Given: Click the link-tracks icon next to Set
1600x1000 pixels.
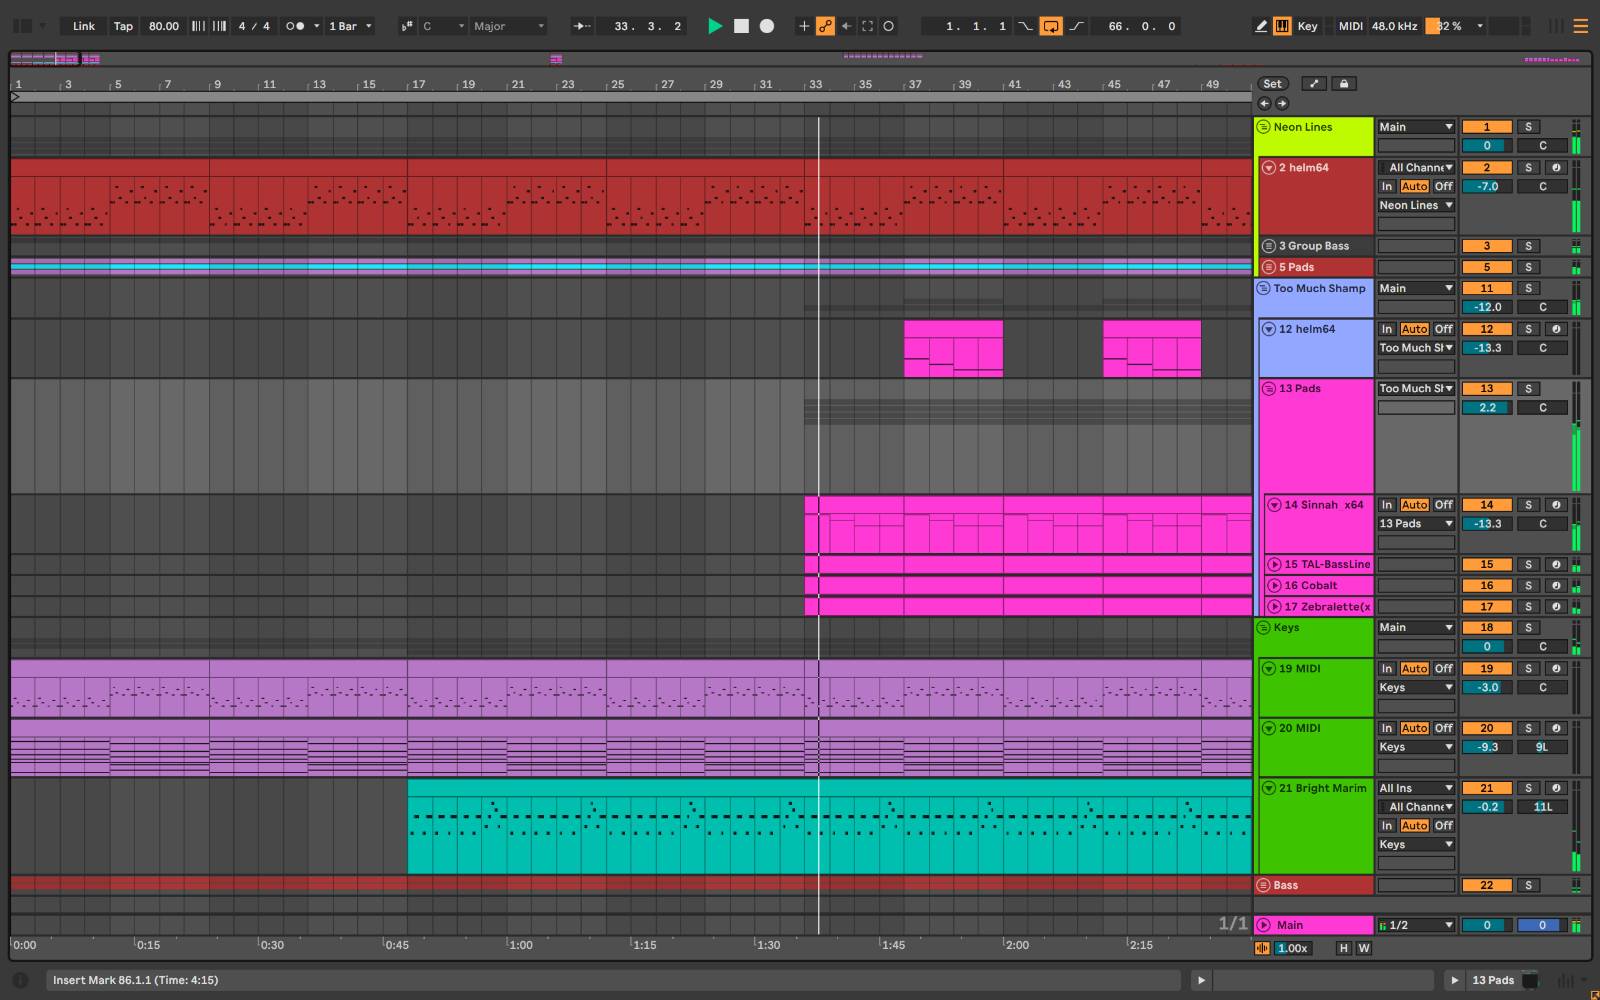Looking at the screenshot, I should [x=1315, y=83].
